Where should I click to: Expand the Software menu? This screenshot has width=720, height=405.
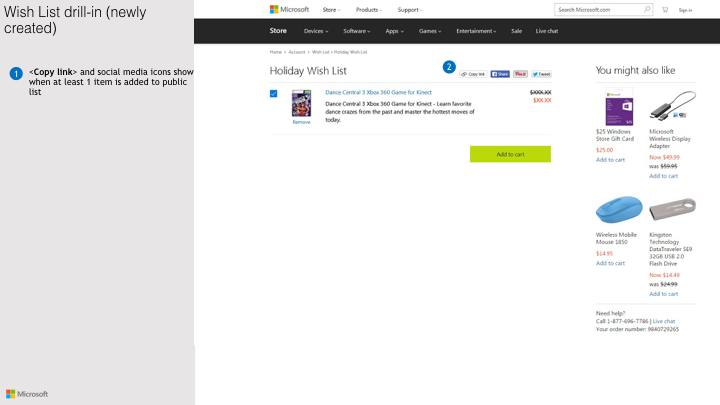pyautogui.click(x=357, y=31)
